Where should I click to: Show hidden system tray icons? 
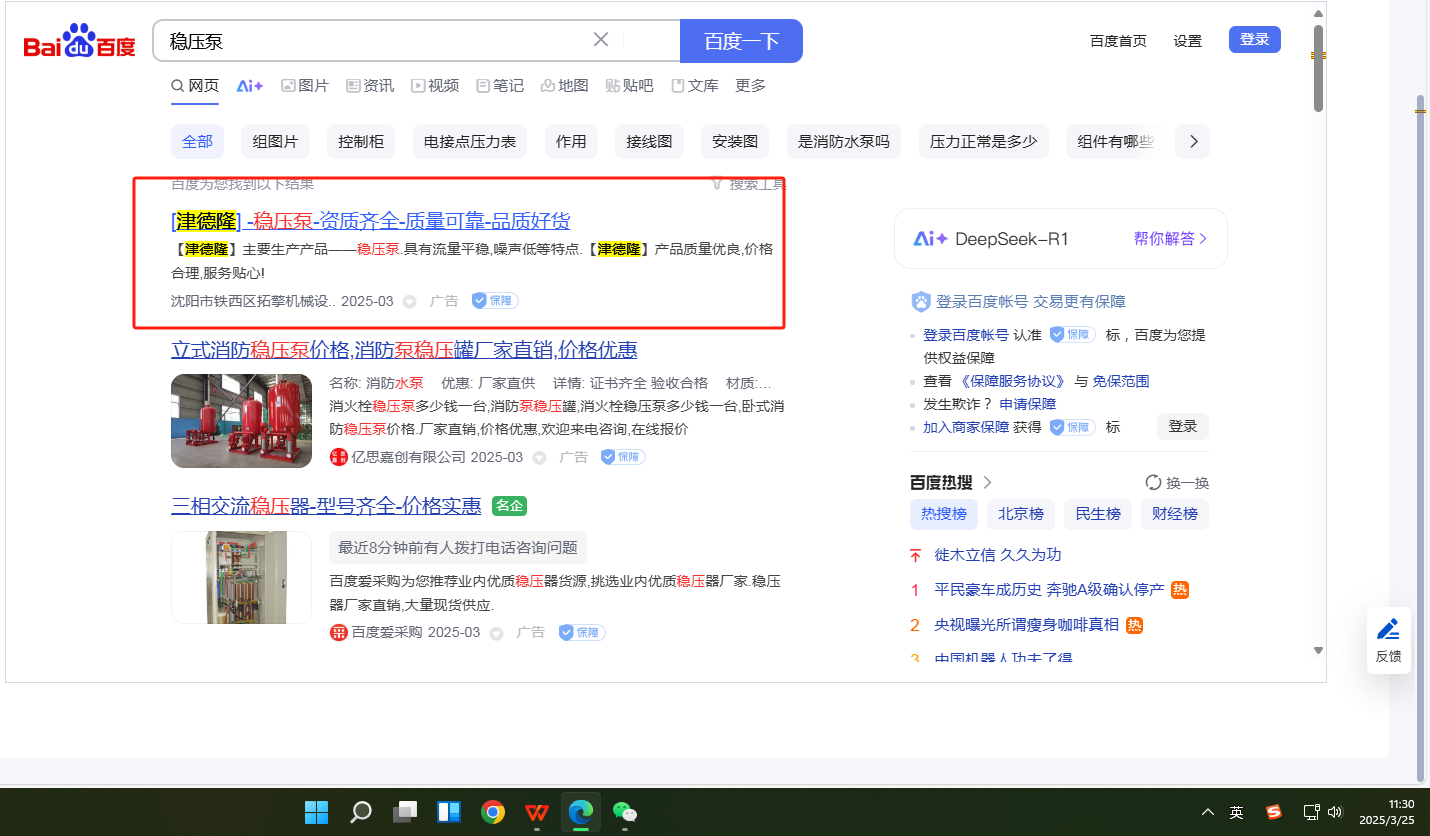point(1208,812)
